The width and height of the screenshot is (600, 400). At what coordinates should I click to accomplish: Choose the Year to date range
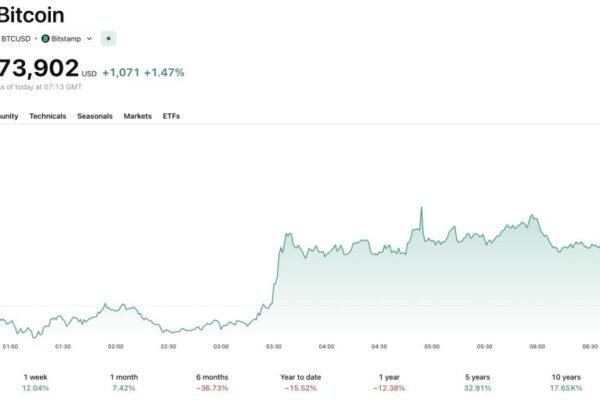[x=299, y=381]
